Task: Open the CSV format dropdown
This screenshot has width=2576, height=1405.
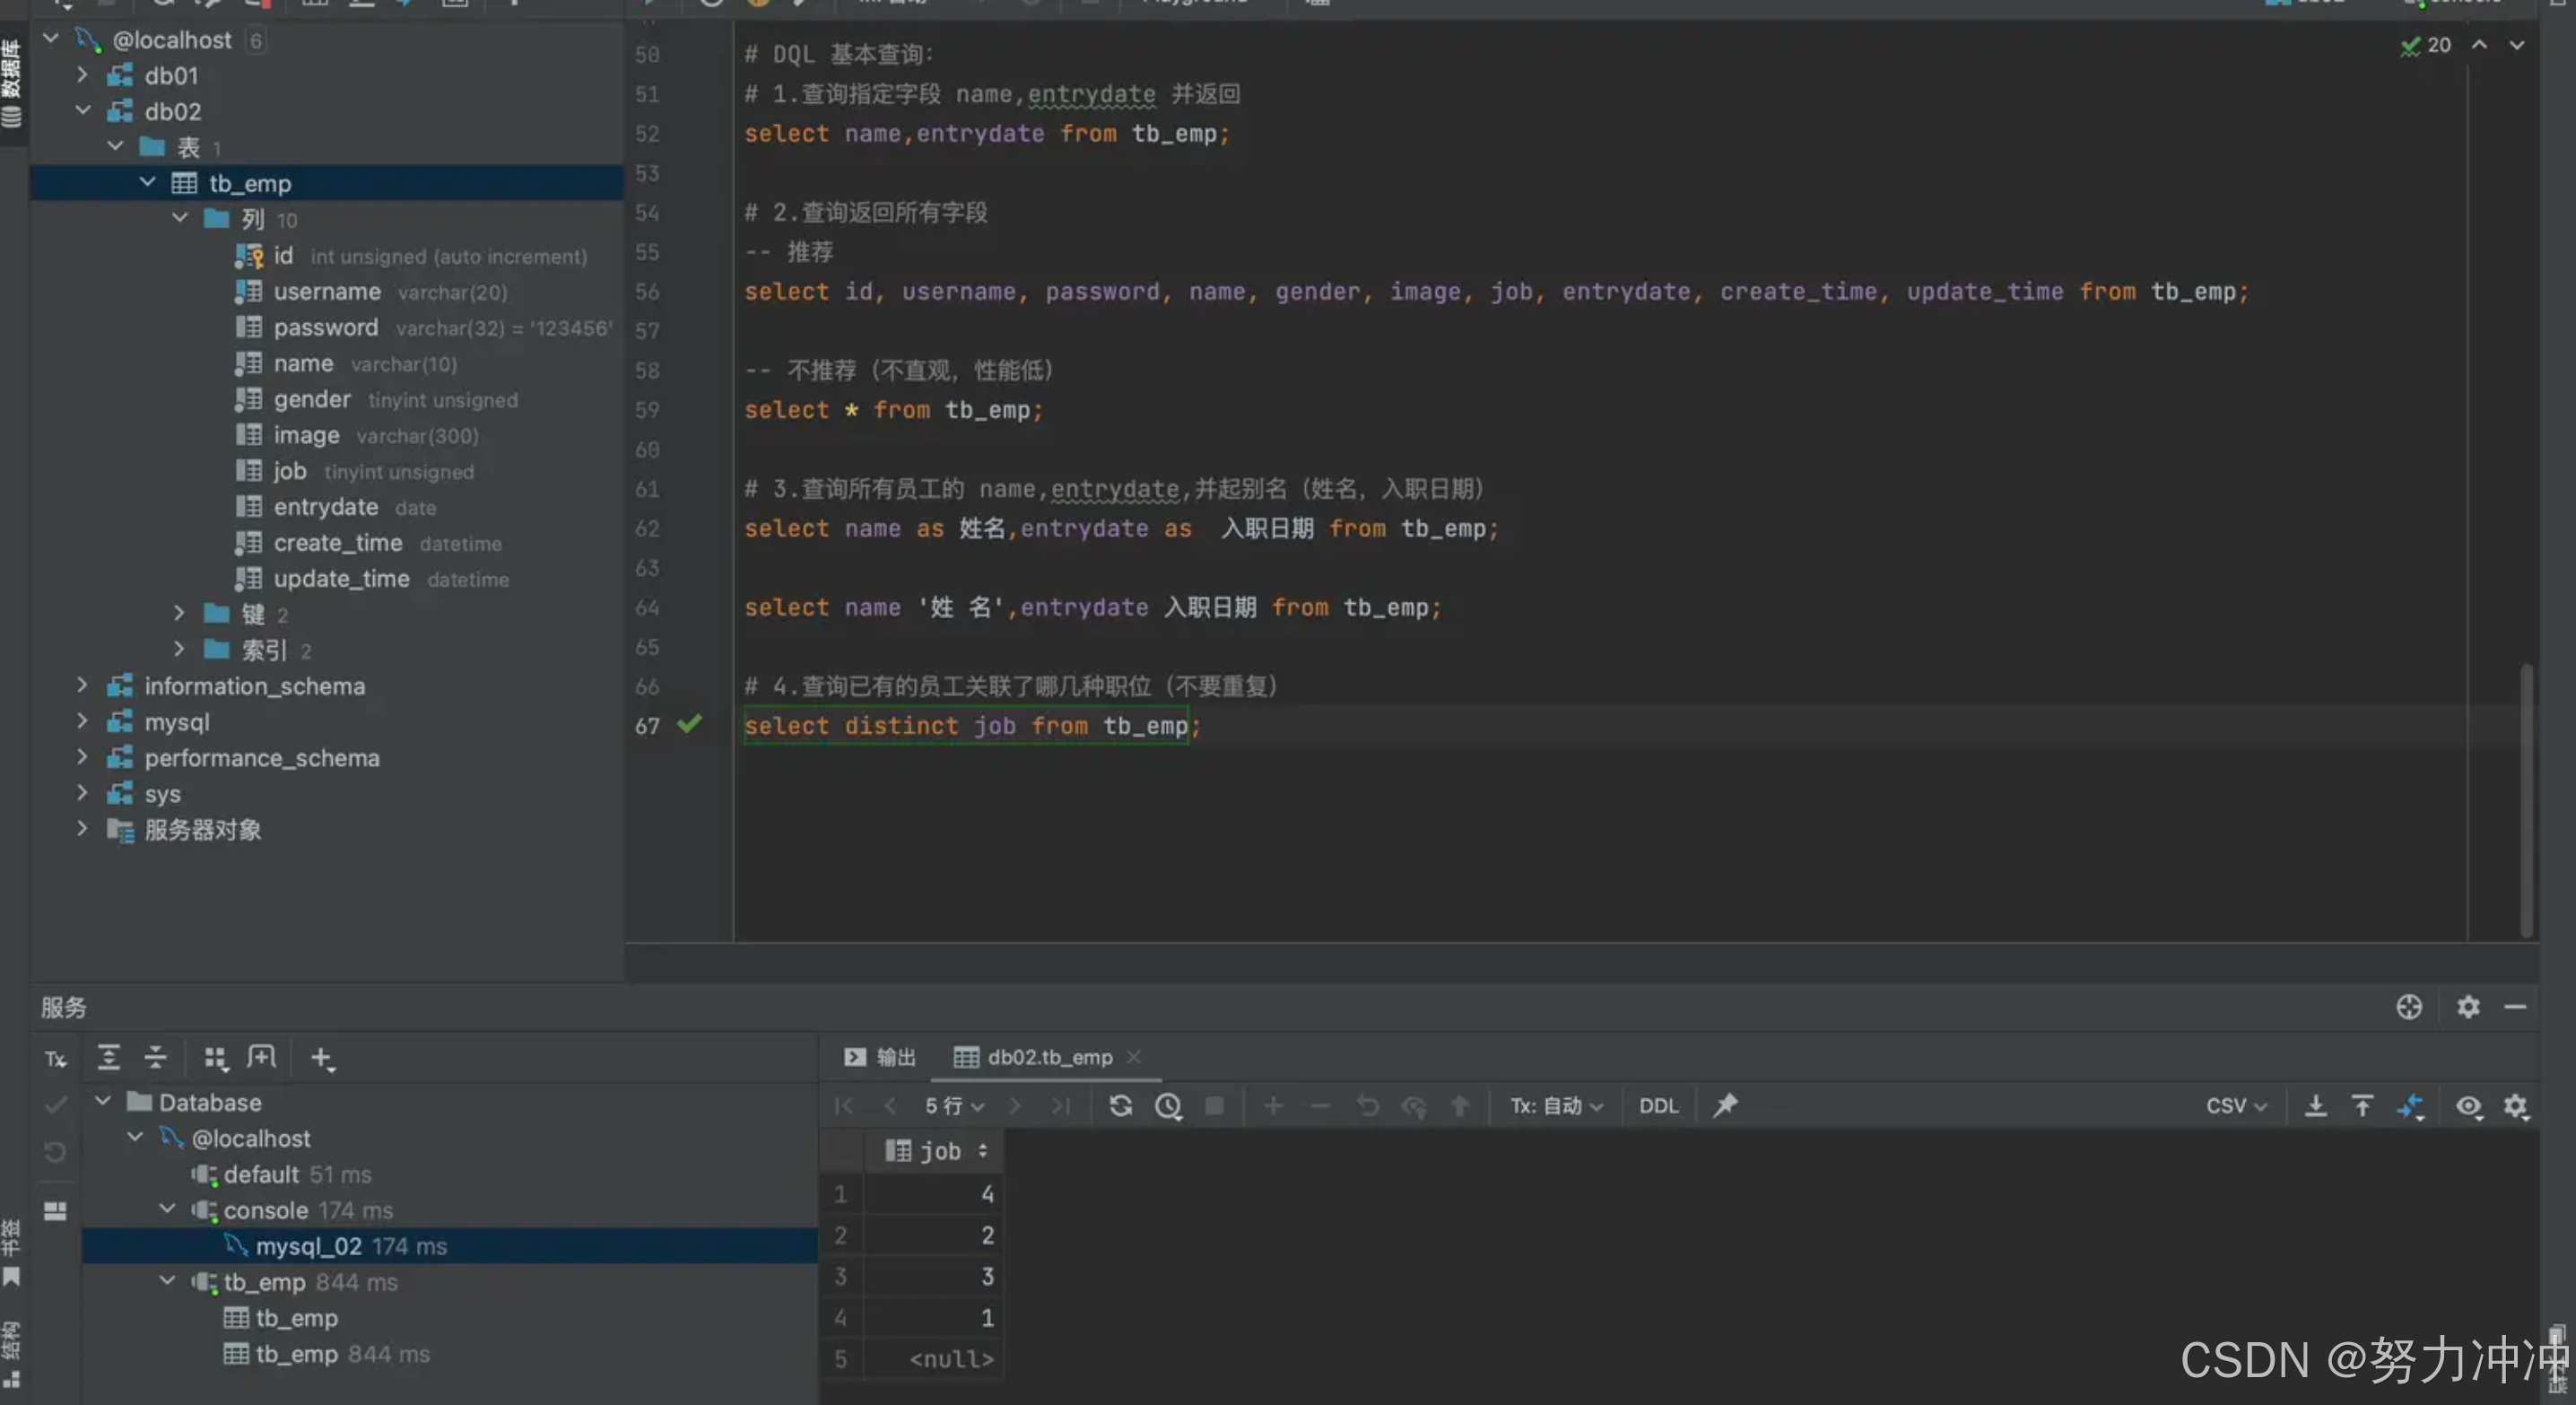Action: coord(2236,1106)
